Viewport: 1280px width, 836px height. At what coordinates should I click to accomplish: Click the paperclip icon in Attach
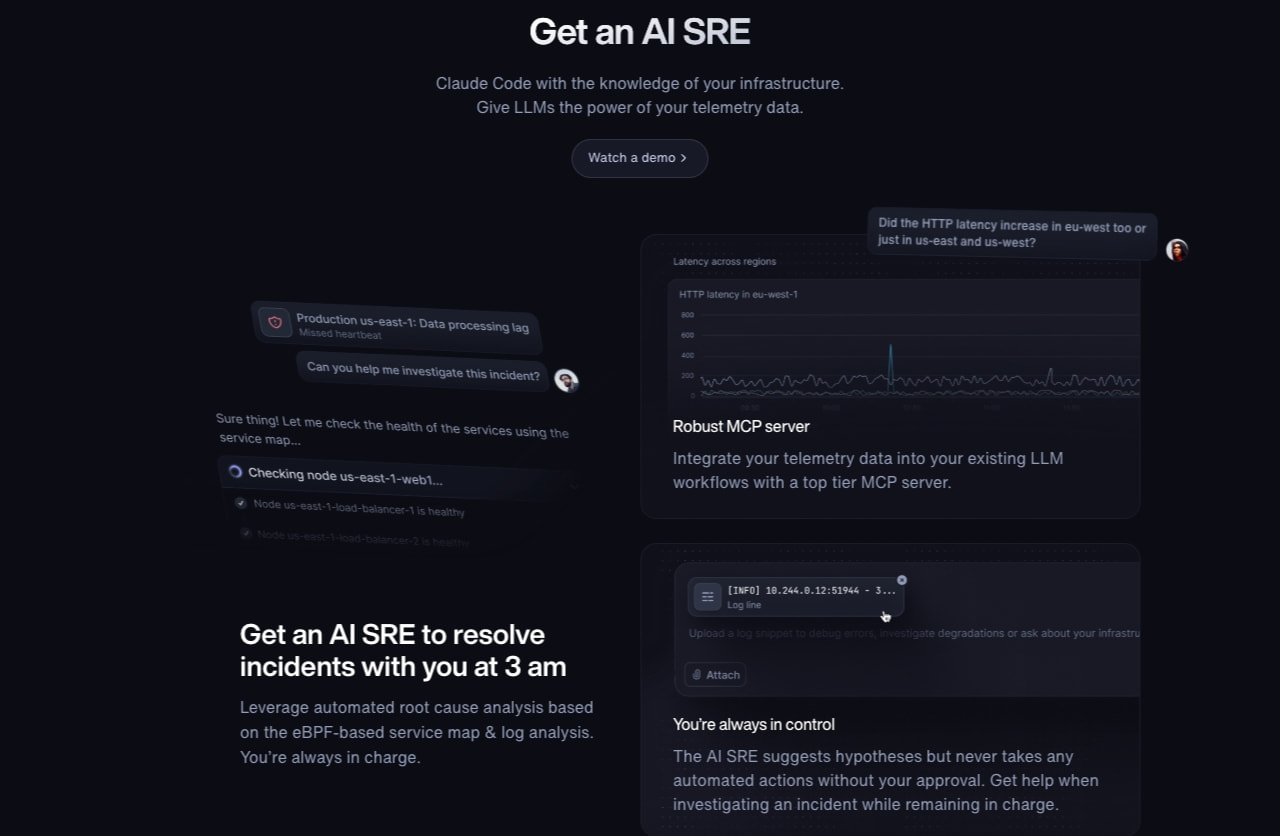pos(697,675)
